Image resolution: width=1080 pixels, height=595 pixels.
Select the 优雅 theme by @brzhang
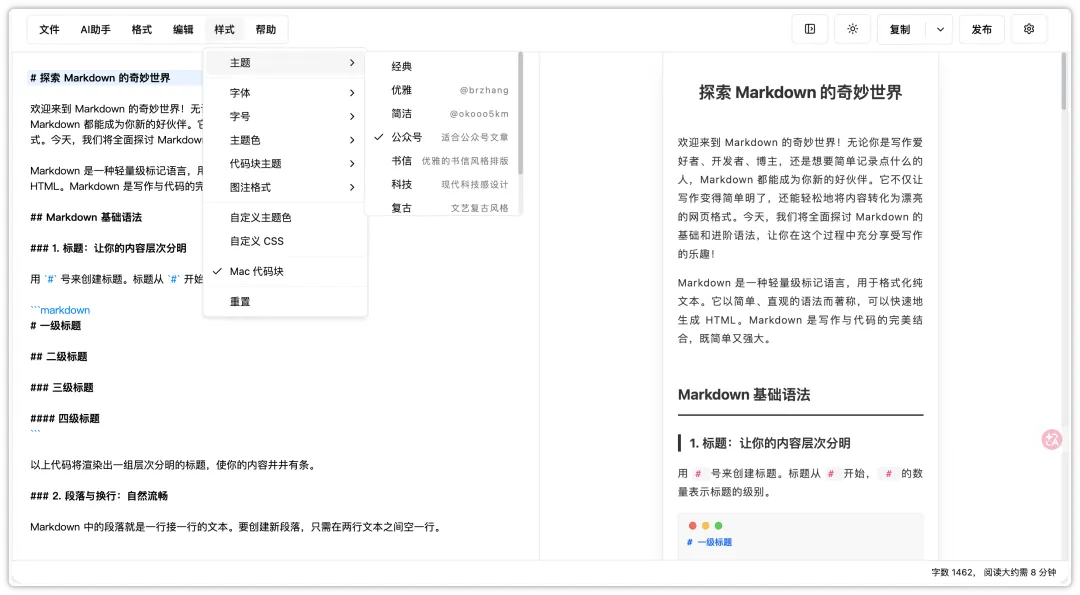pos(442,90)
